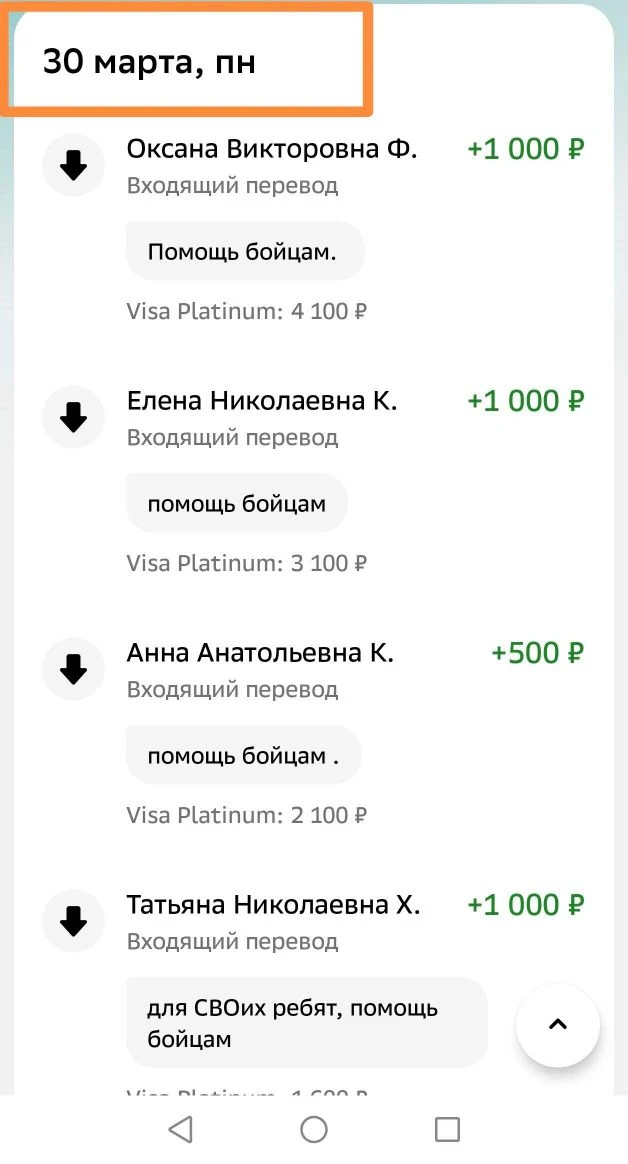Tap 'помощь бойцам .' bubble under Анна
Screen dimensions: 628x1164
(x=243, y=756)
